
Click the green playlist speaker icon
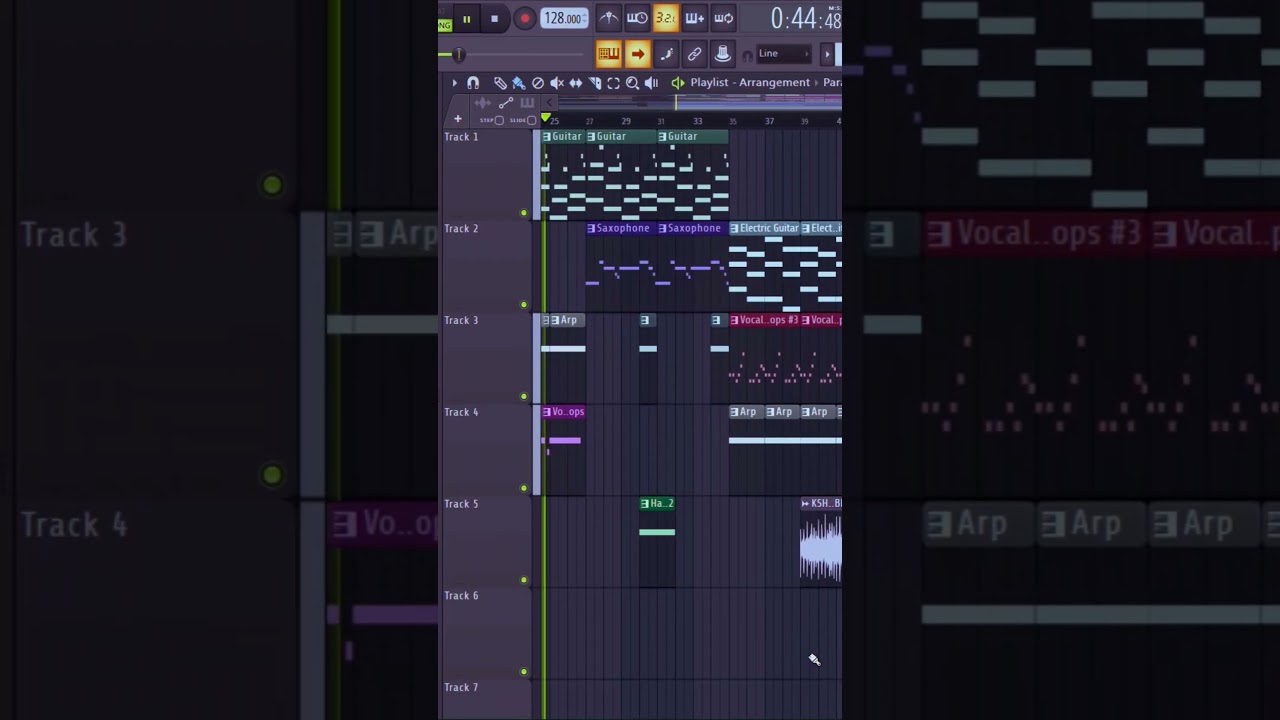[678, 83]
